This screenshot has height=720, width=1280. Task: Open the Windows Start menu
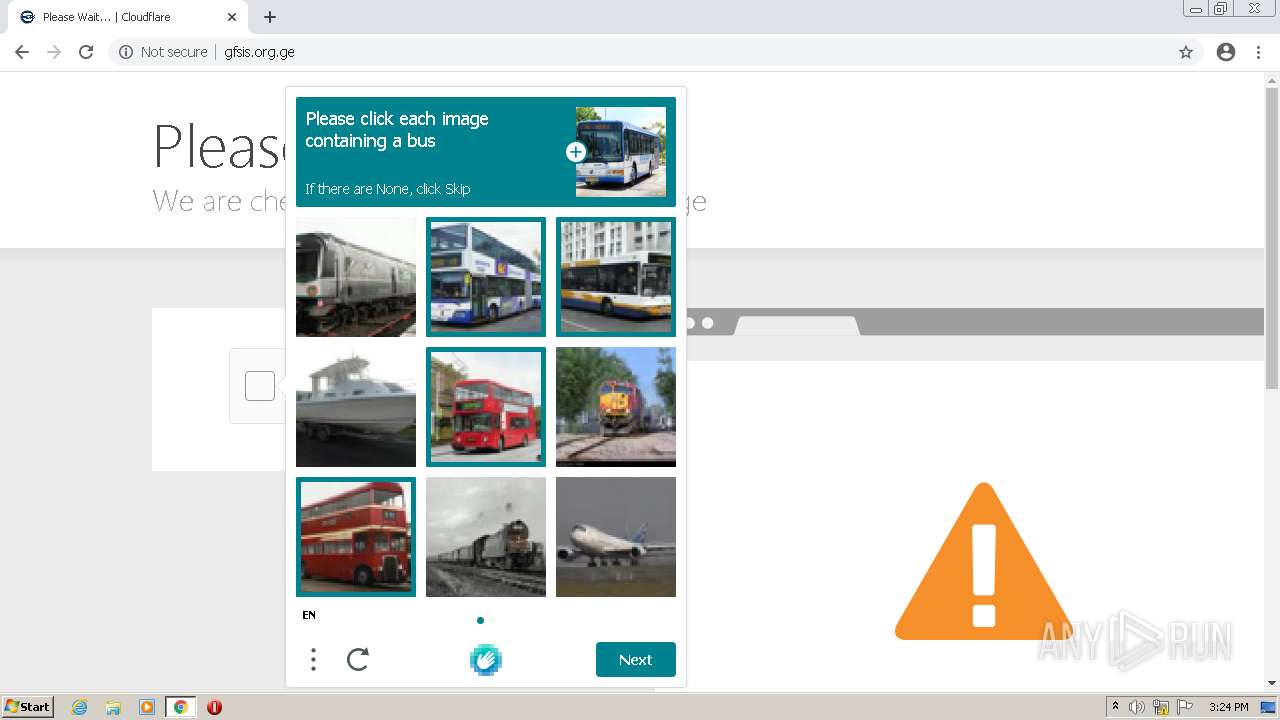pos(28,707)
